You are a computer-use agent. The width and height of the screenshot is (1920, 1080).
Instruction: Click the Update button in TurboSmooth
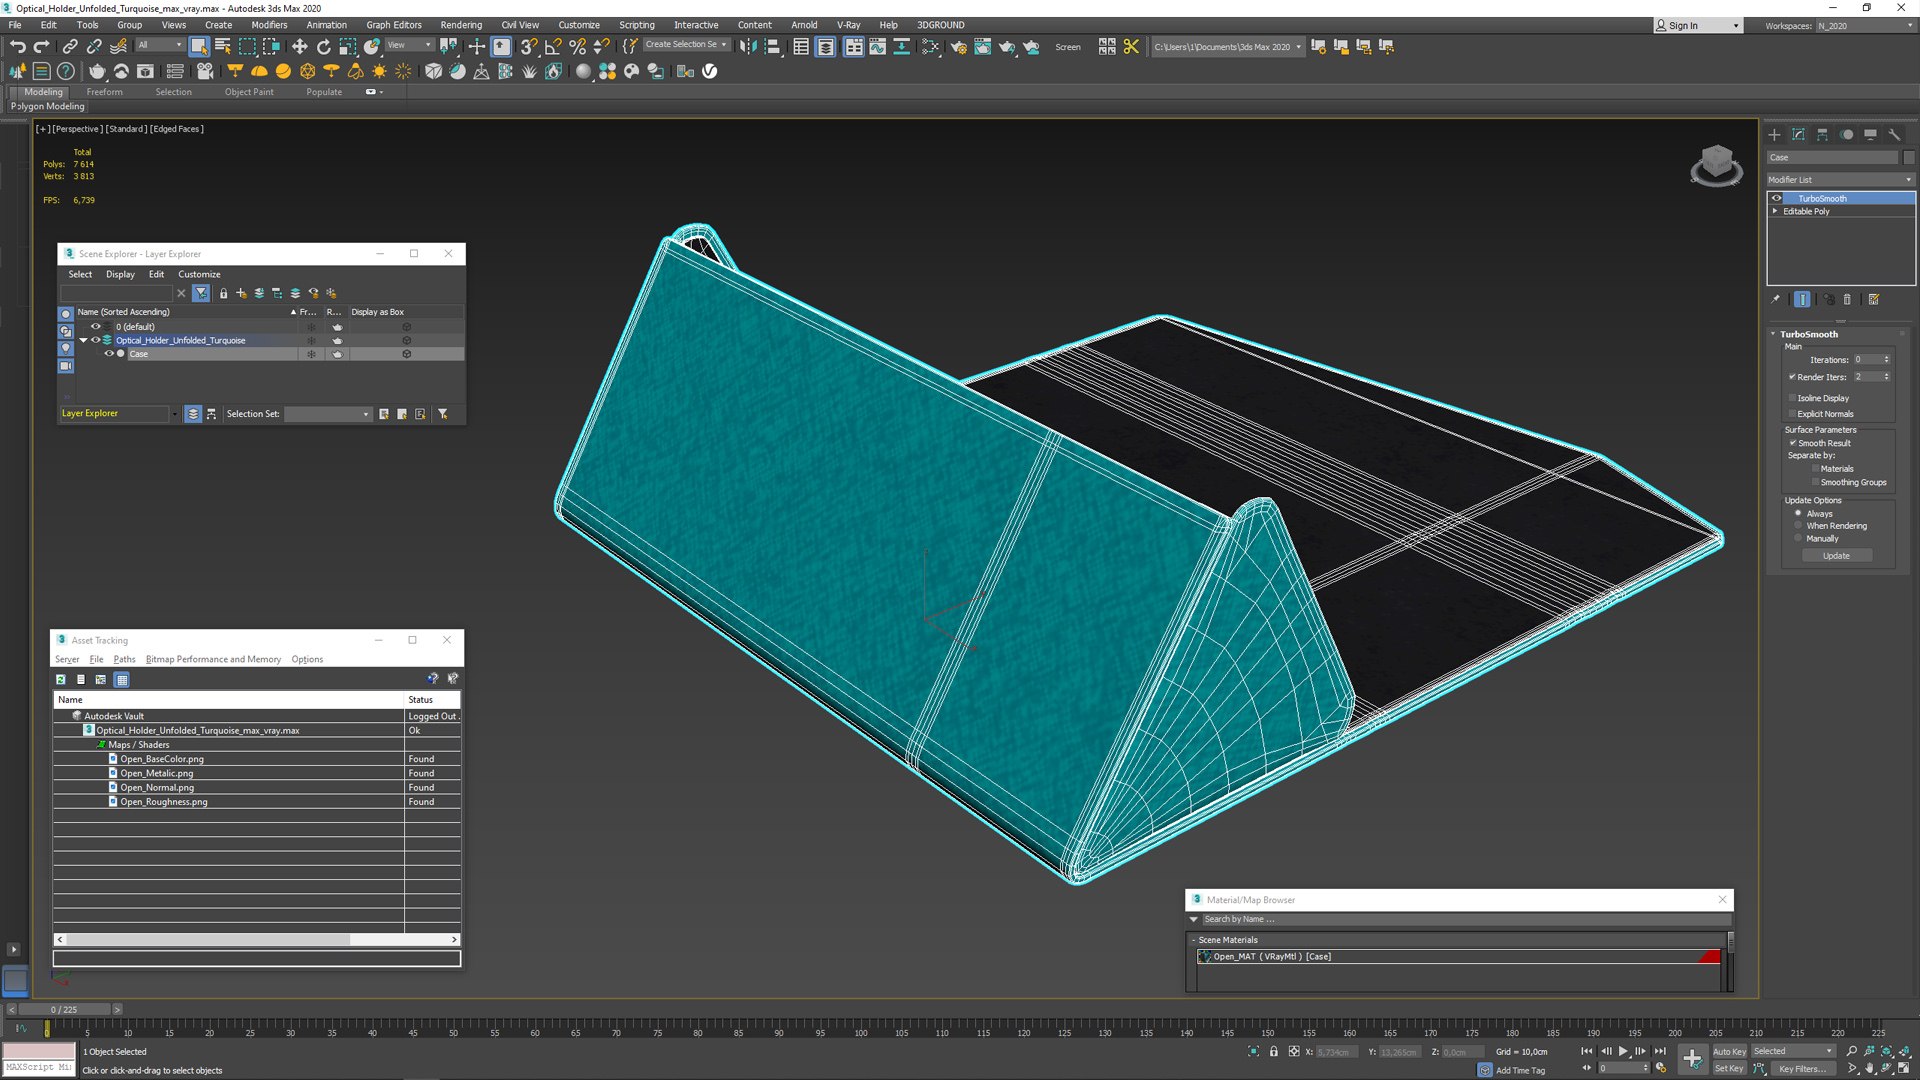[1836, 556]
